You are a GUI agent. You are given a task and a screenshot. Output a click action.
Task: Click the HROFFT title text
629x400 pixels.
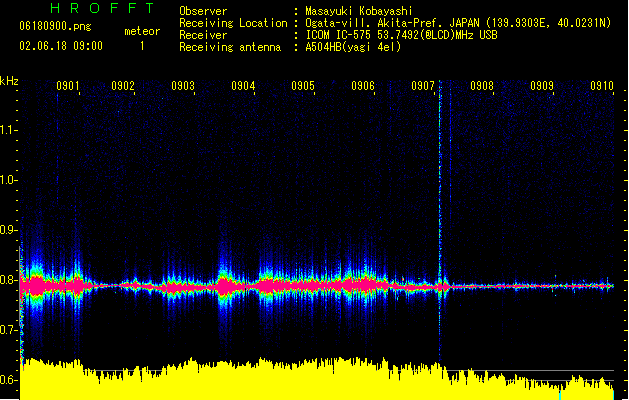(103, 8)
